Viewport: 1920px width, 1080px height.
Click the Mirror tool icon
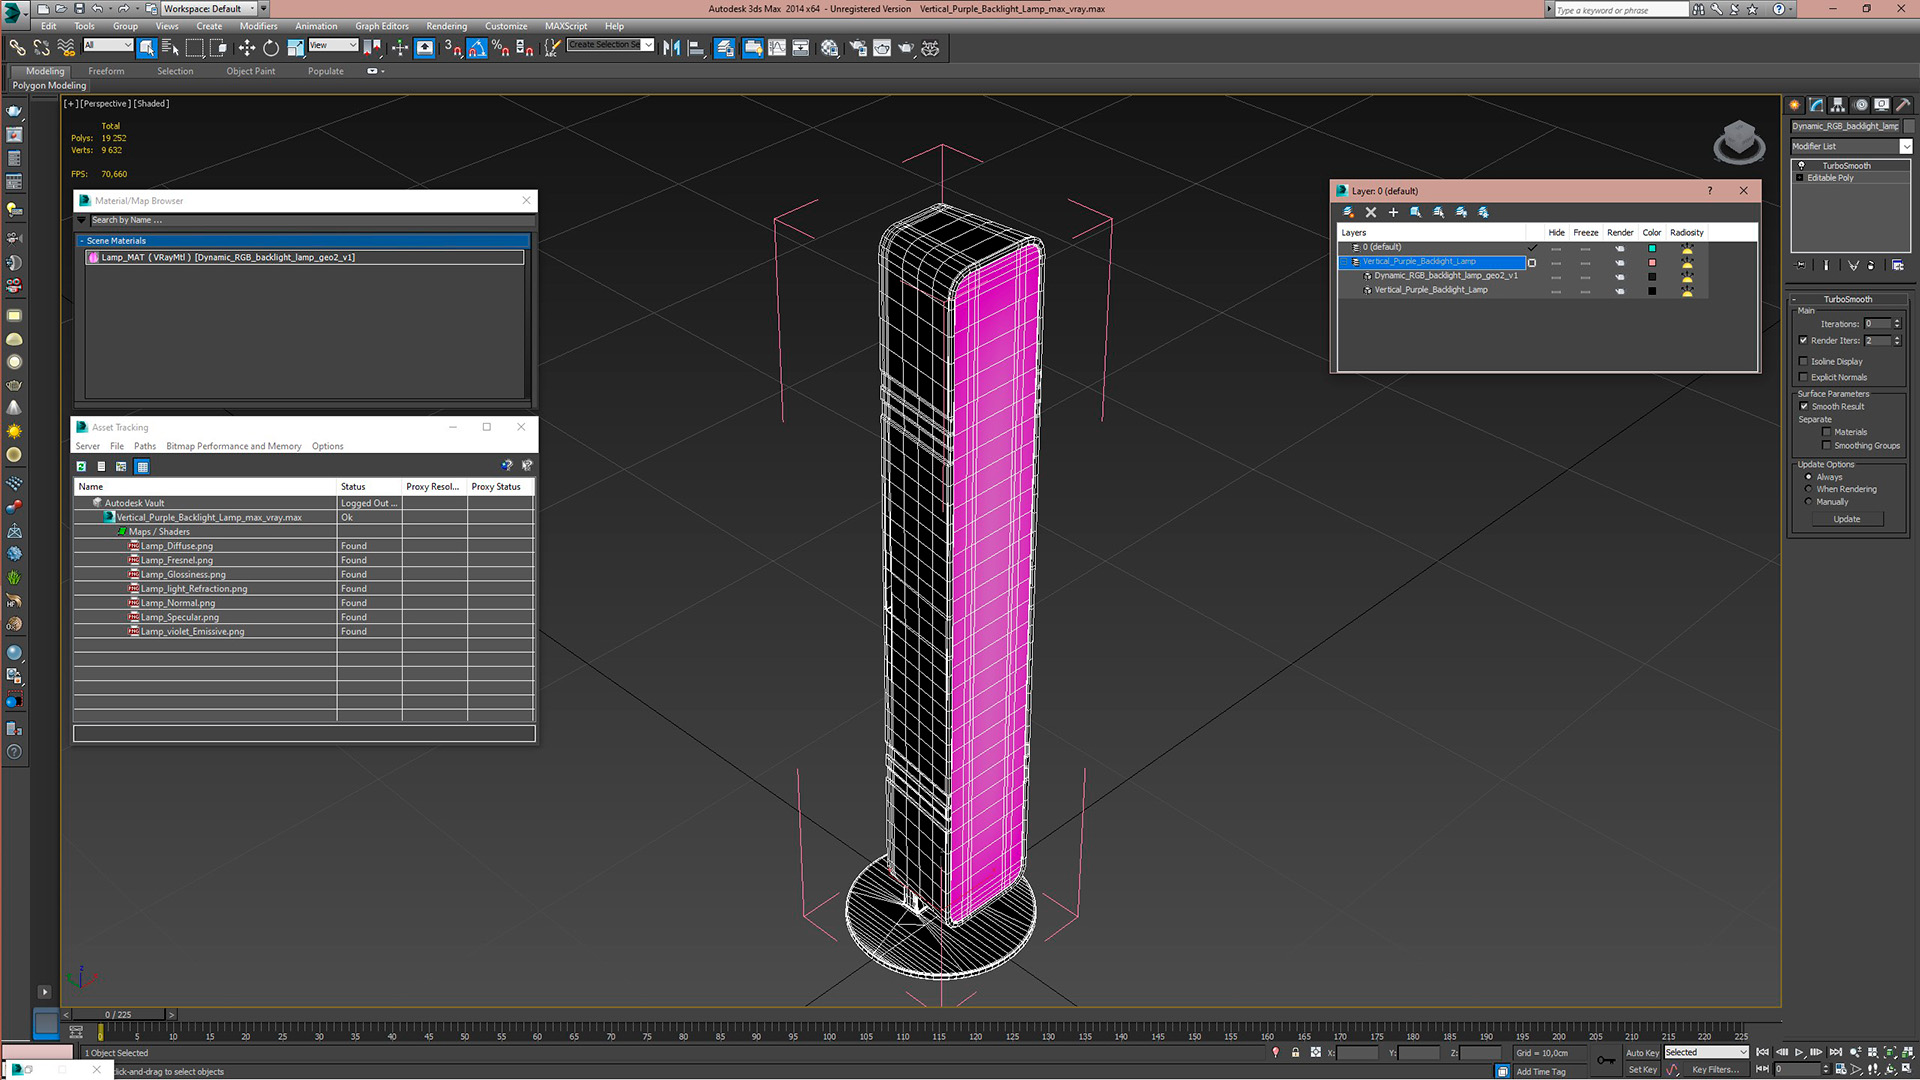[x=671, y=48]
